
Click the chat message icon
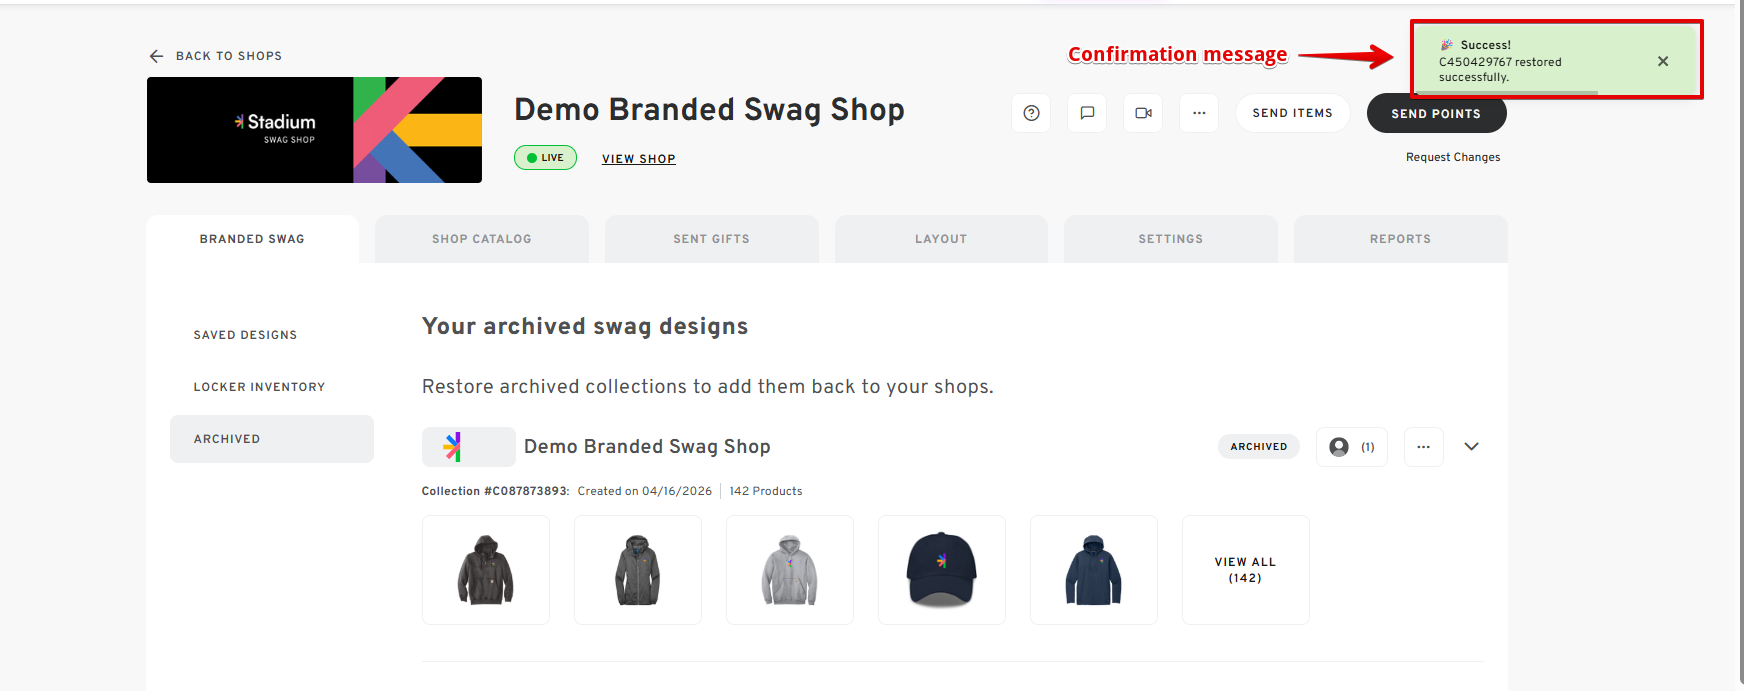click(1087, 113)
